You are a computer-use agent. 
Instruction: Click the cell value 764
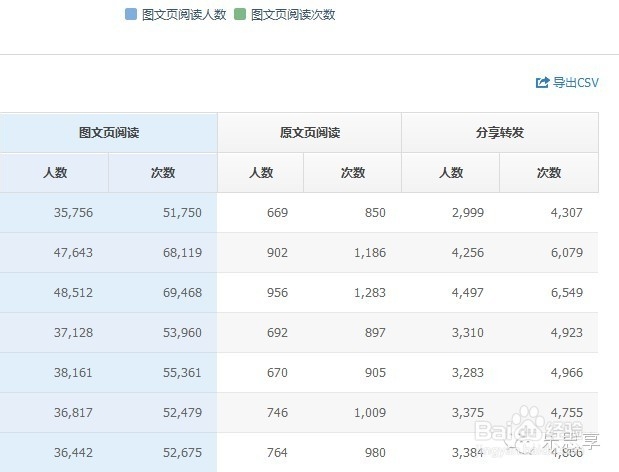pyautogui.click(x=277, y=453)
